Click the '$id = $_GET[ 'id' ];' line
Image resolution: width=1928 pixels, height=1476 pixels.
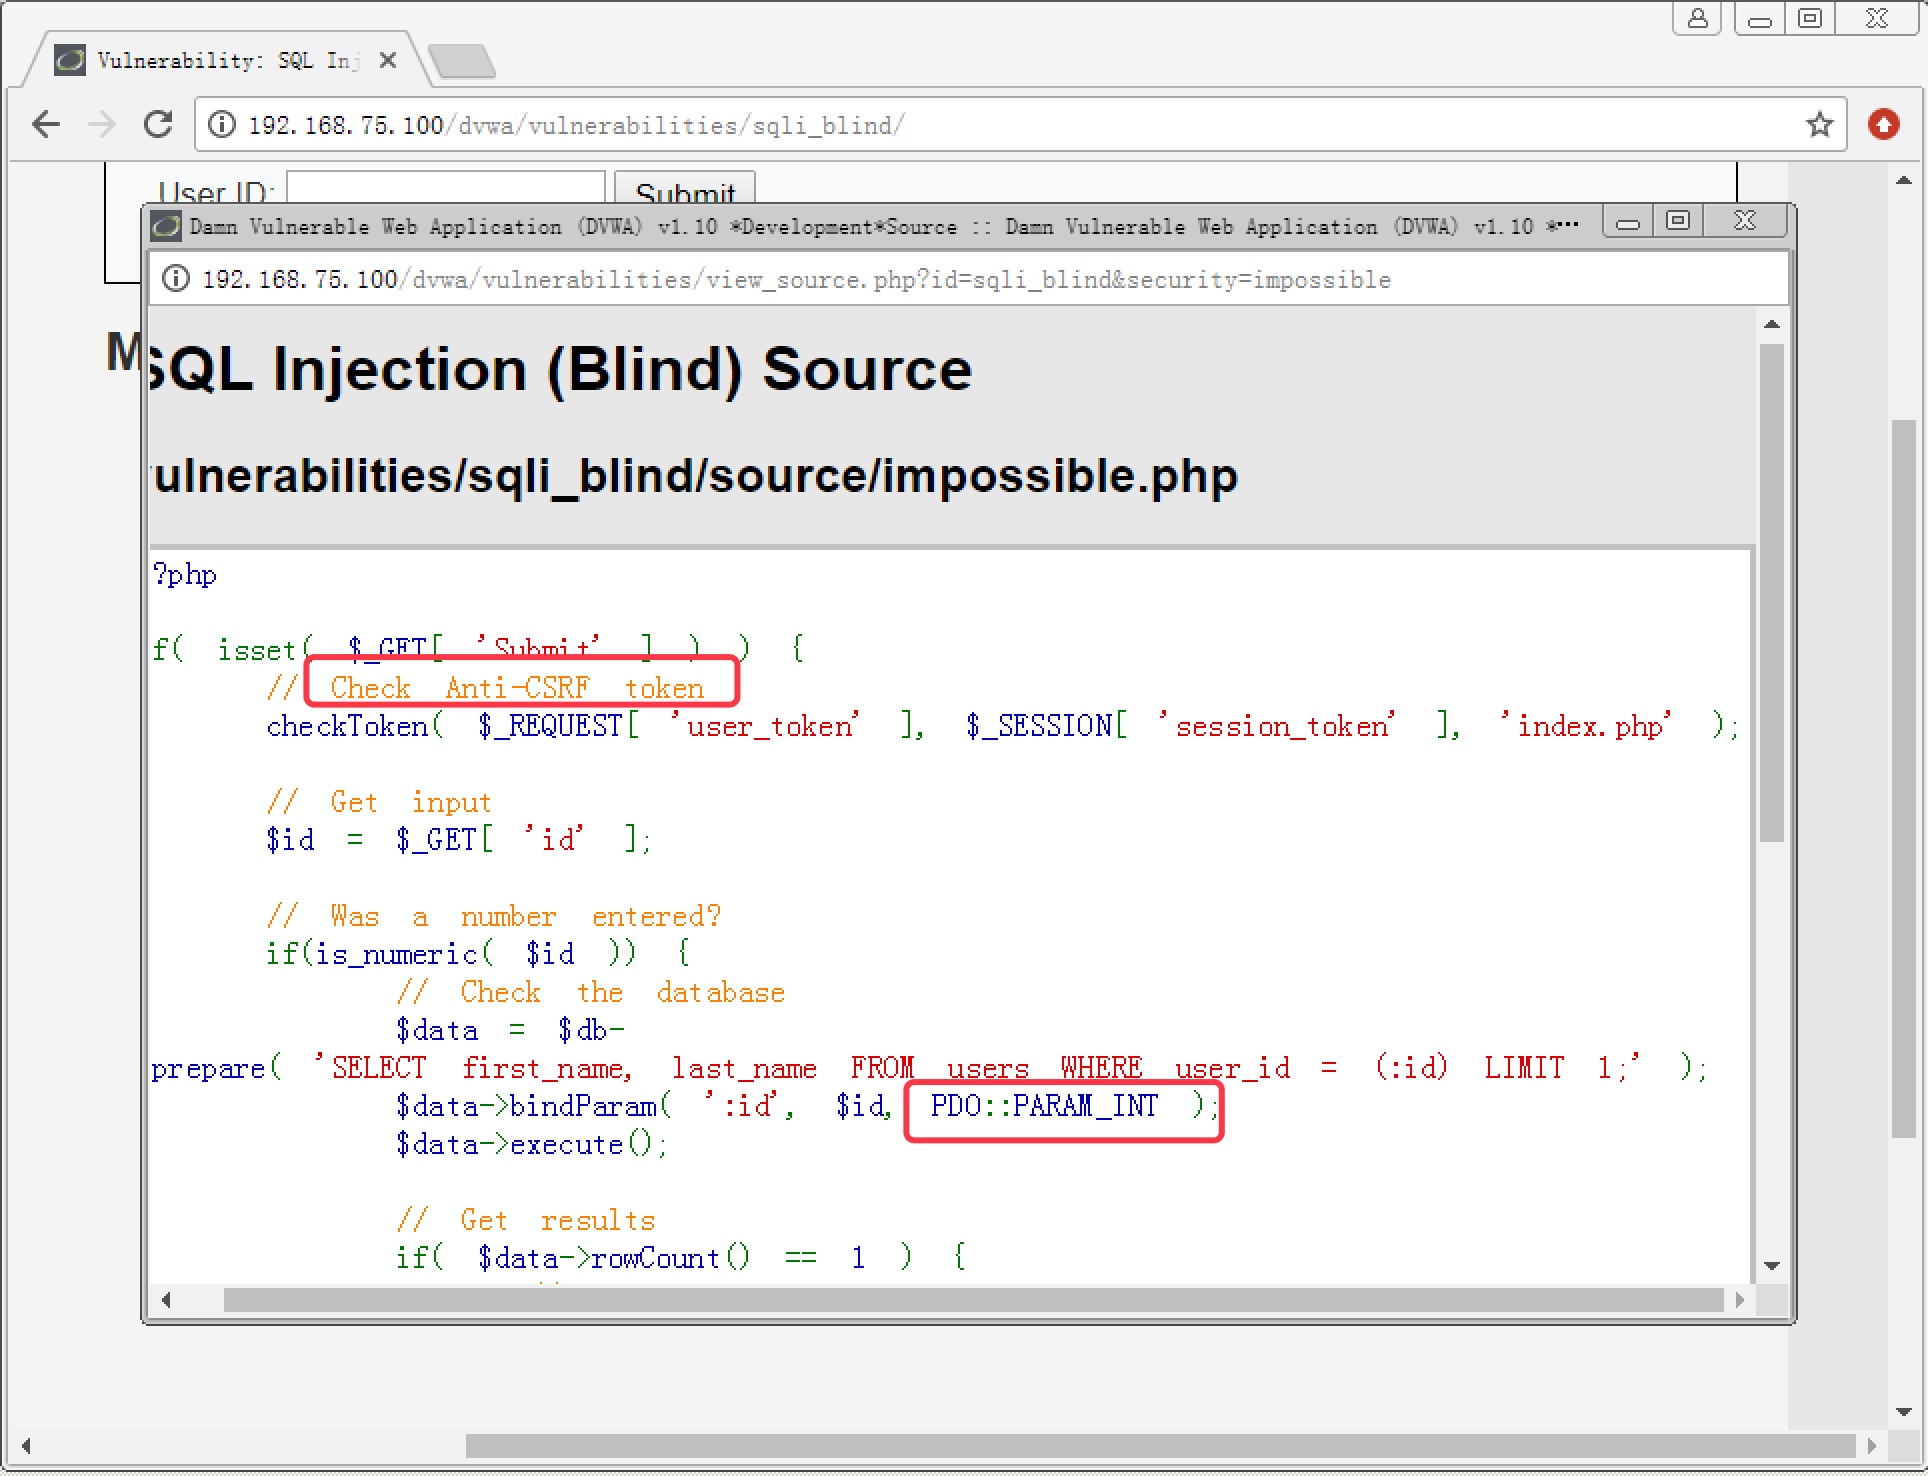tap(458, 840)
